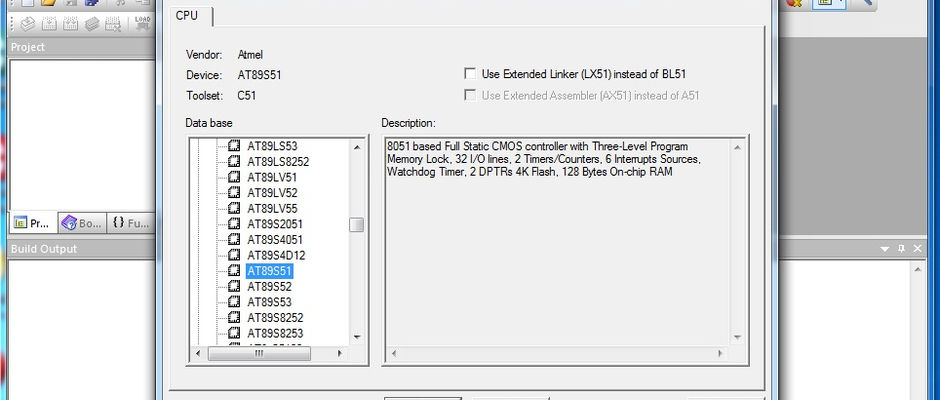Click the Project panel title bar

click(83, 47)
